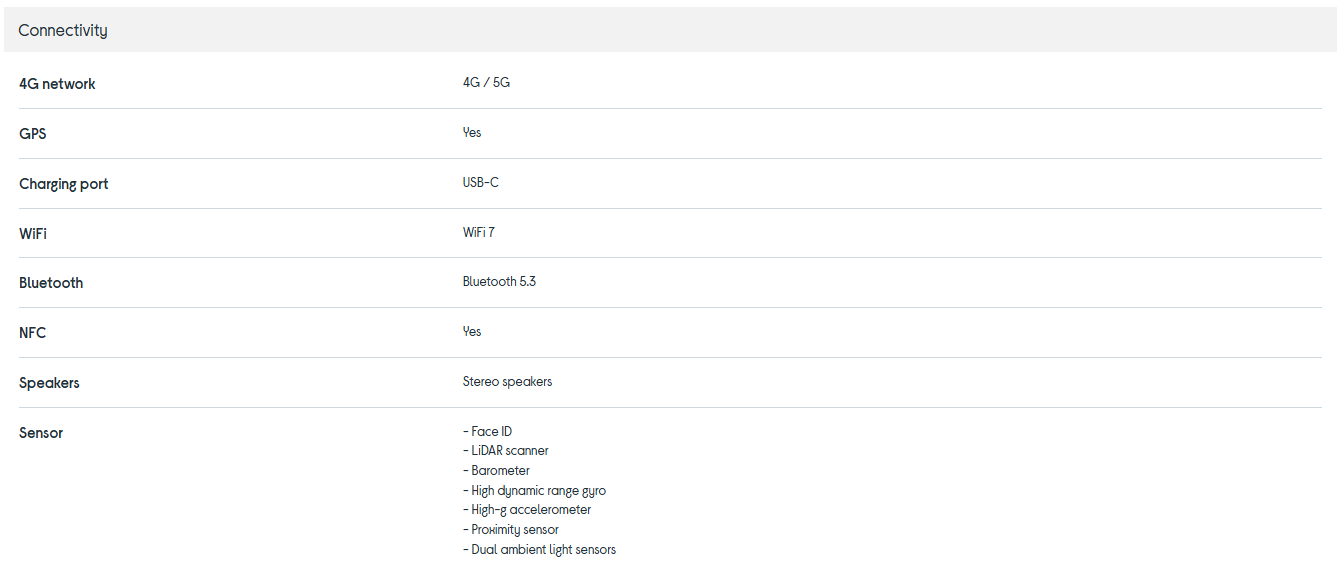This screenshot has width=1343, height=561.
Task: Click the Sensor row label
Action: coord(41,433)
